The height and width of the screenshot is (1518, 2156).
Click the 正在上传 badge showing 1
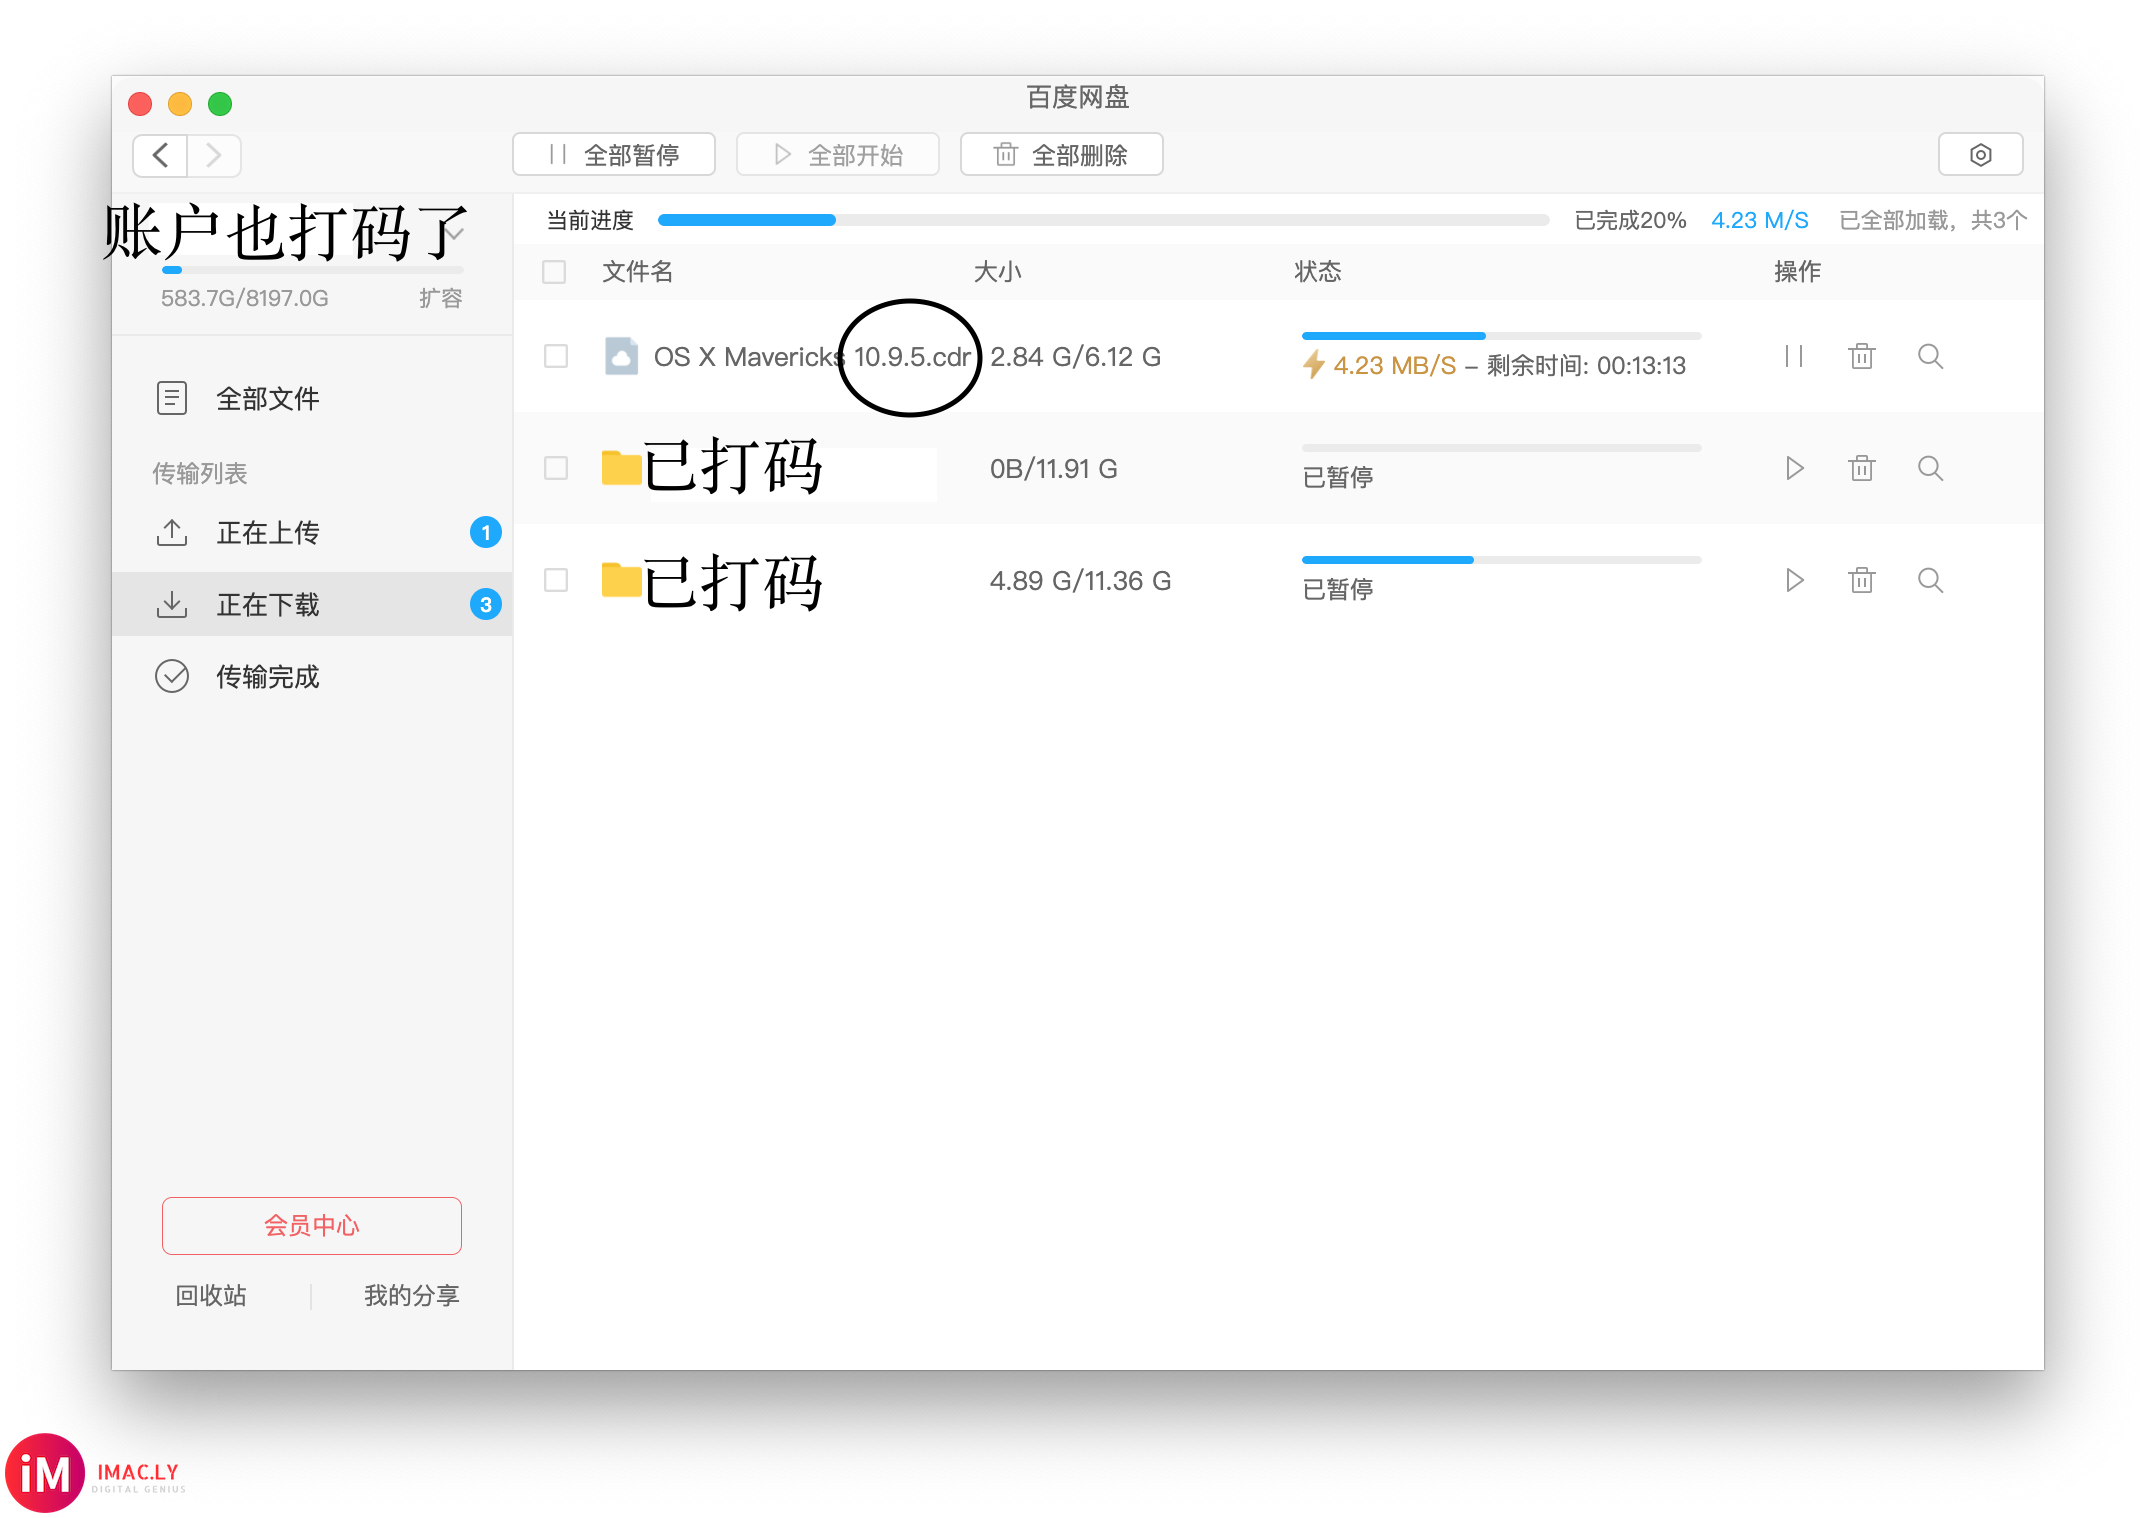[x=486, y=532]
